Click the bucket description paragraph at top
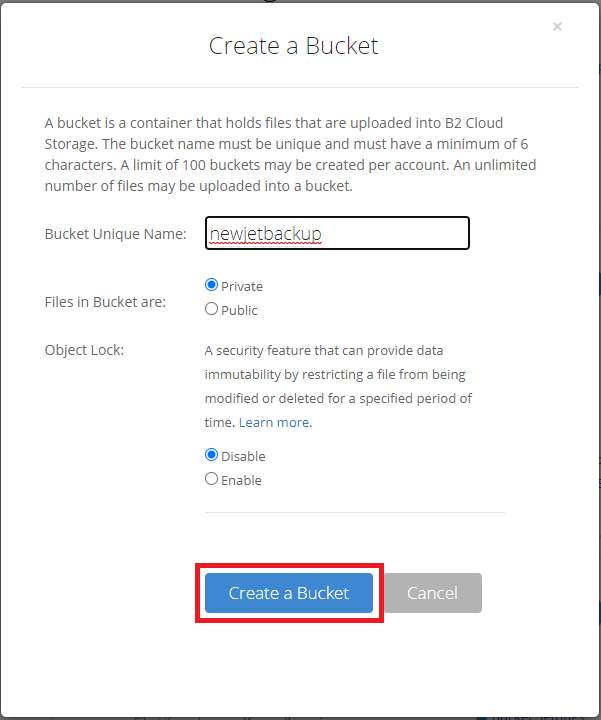 (290, 154)
